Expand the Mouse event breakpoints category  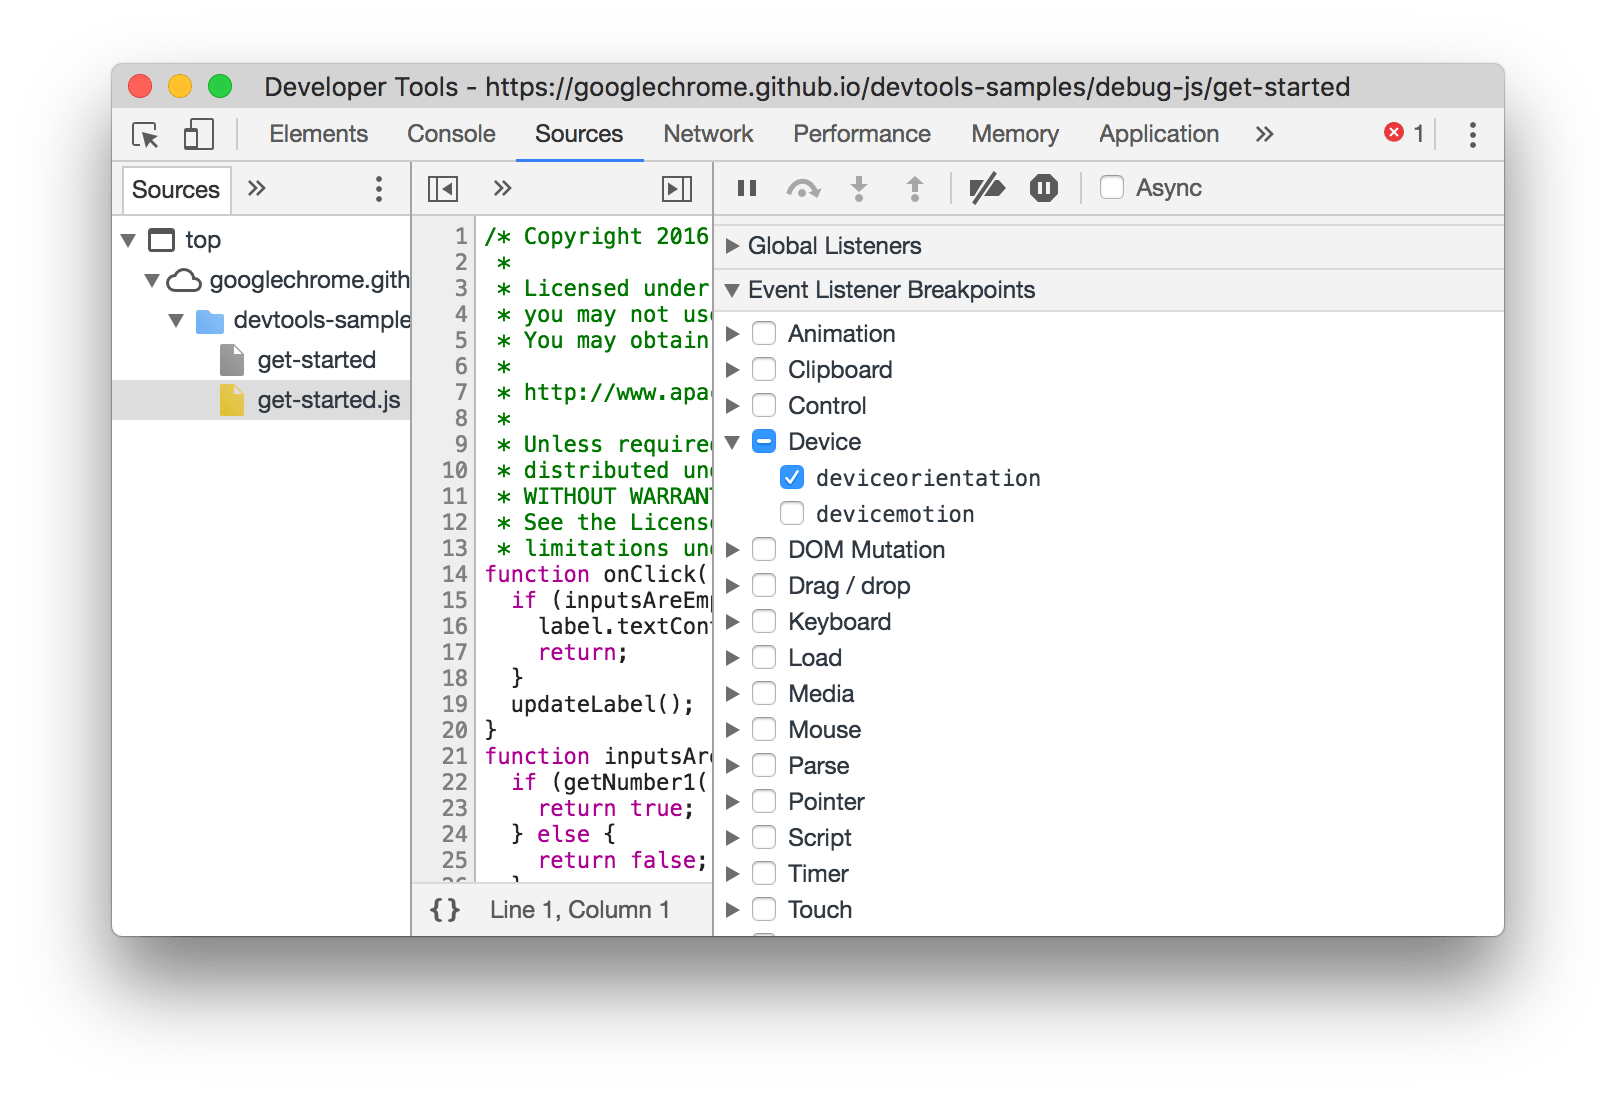pyautogui.click(x=733, y=729)
